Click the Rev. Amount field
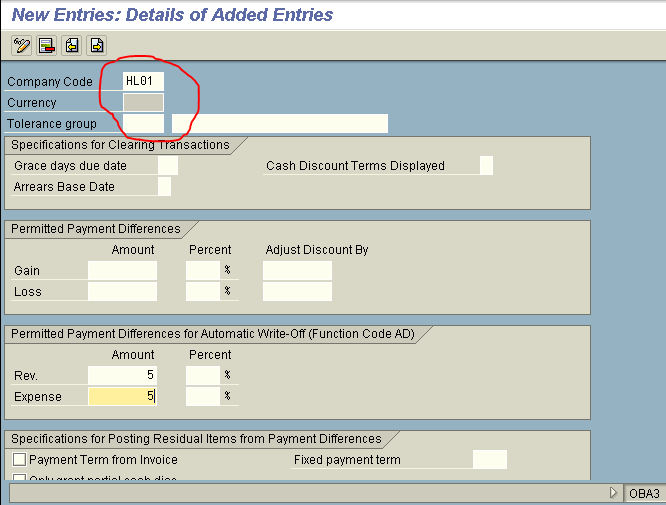Screen dimensions: 666x505 click(122, 375)
